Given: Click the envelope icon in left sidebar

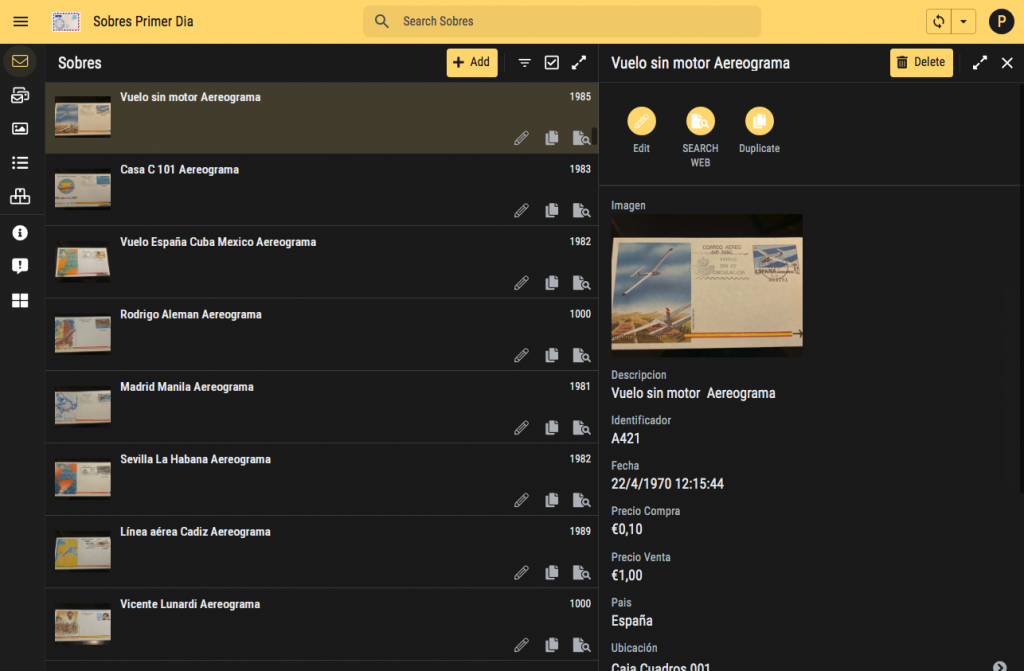Looking at the screenshot, I should 20,62.
